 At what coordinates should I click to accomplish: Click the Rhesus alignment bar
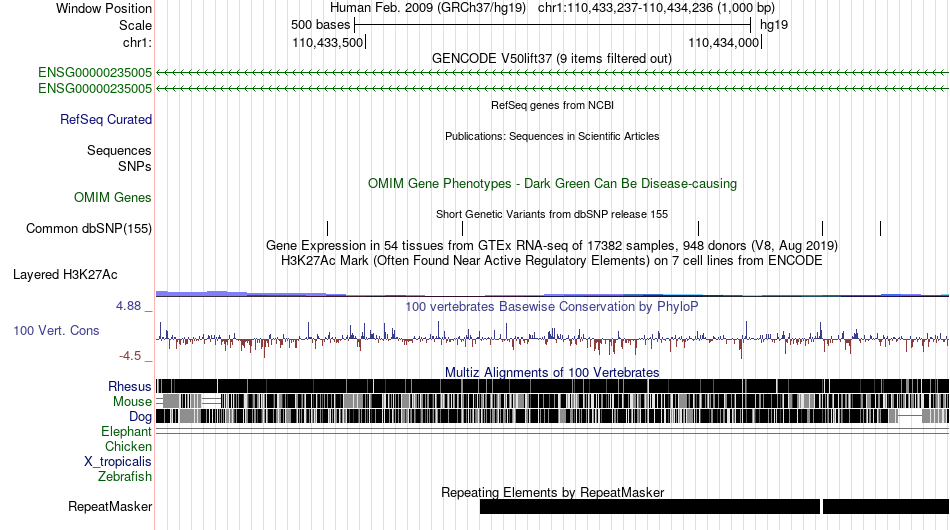(x=552, y=386)
